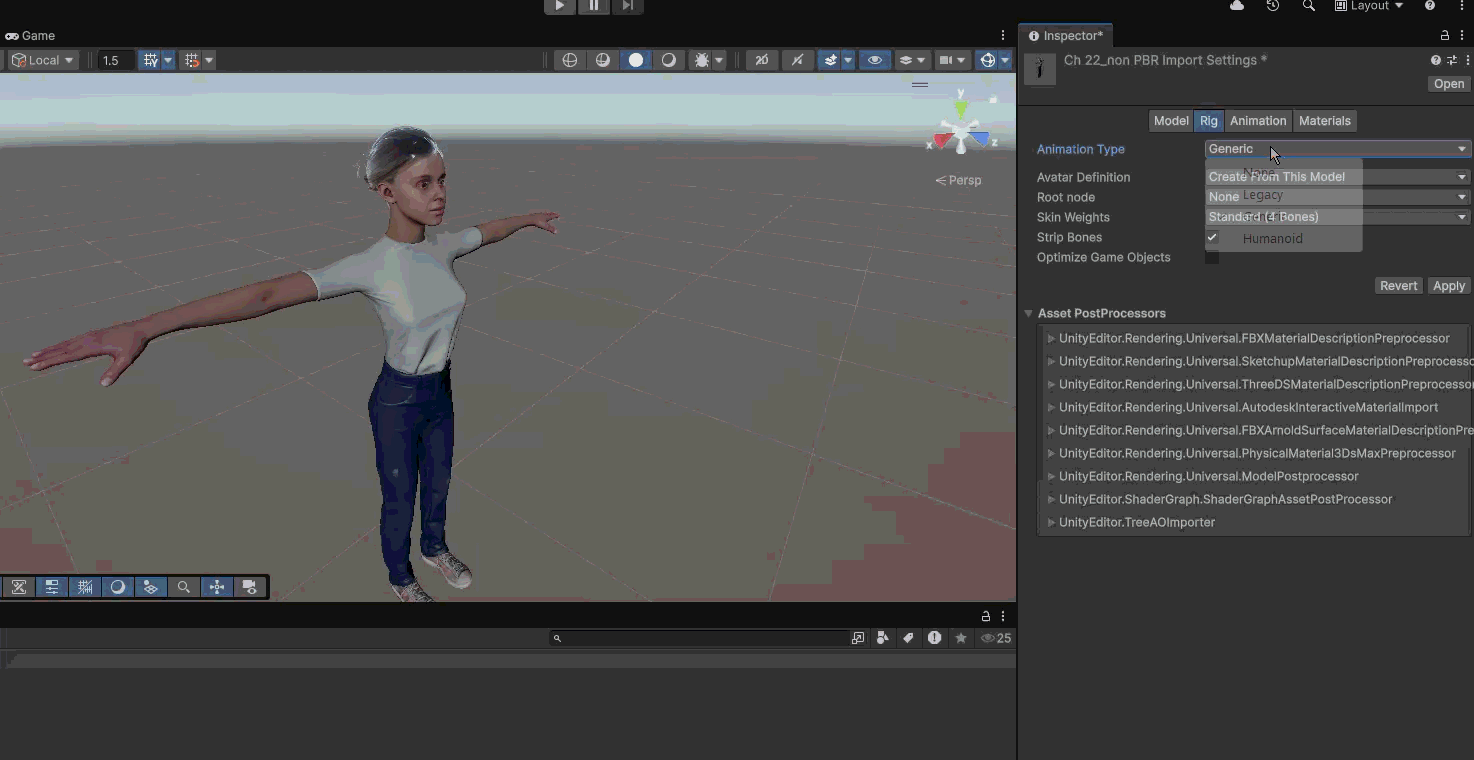Toggle grid visibility button in scene toolbar
Image resolution: width=1474 pixels, height=760 pixels.
click(150, 60)
